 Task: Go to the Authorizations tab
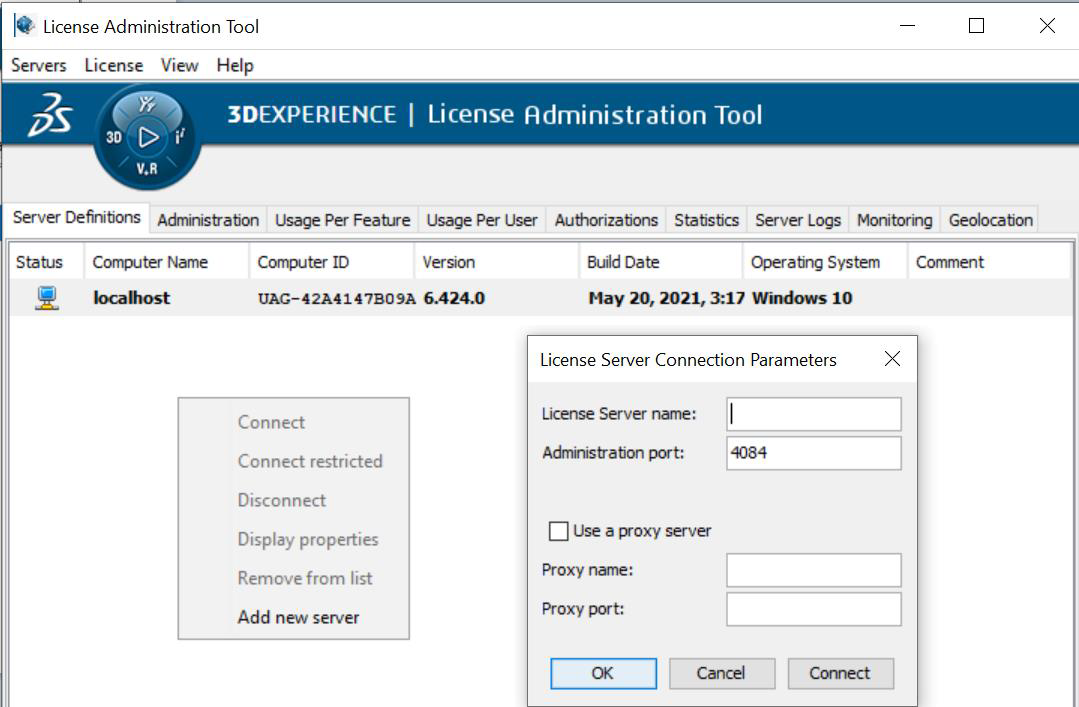(606, 220)
